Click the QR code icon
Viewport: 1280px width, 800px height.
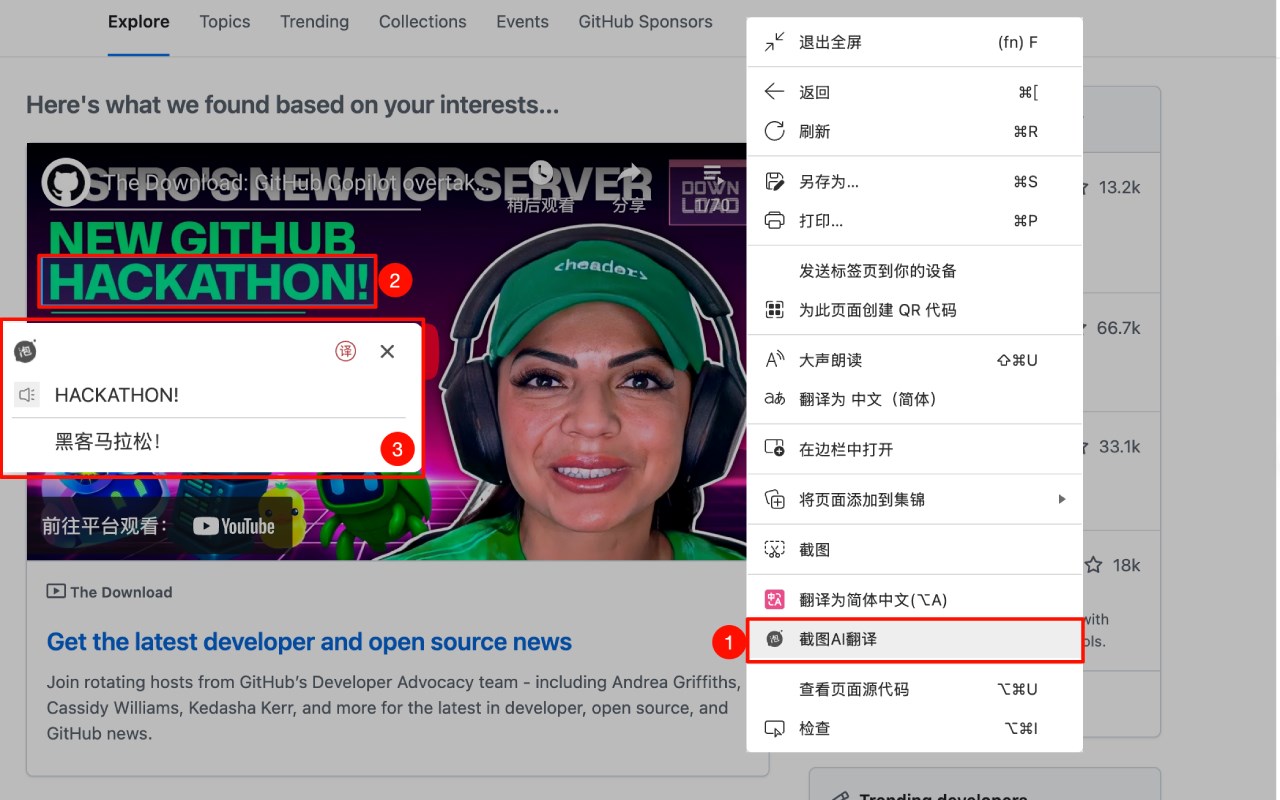pyautogui.click(x=774, y=310)
